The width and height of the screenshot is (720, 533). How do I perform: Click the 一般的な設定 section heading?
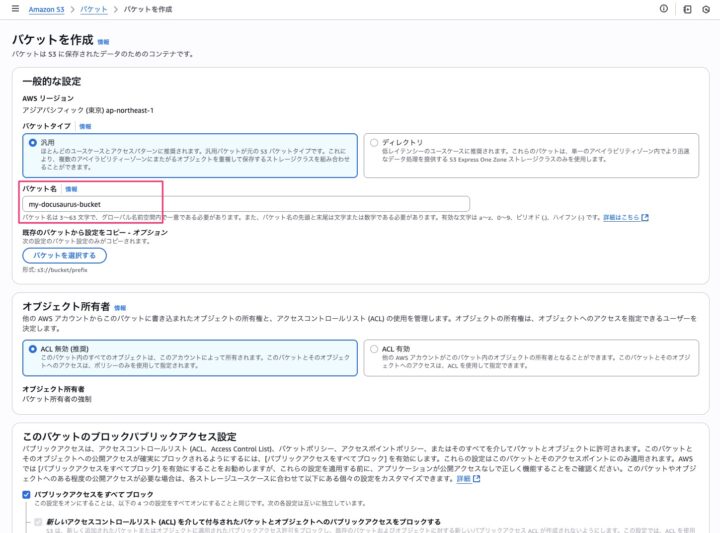click(x=52, y=82)
